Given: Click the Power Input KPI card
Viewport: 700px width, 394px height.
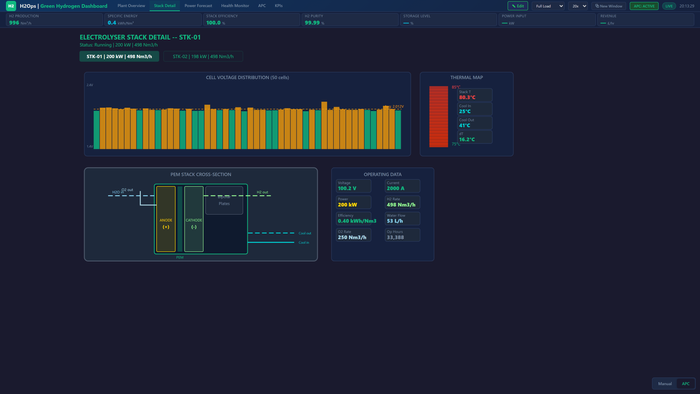Looking at the screenshot, I should (x=547, y=20).
